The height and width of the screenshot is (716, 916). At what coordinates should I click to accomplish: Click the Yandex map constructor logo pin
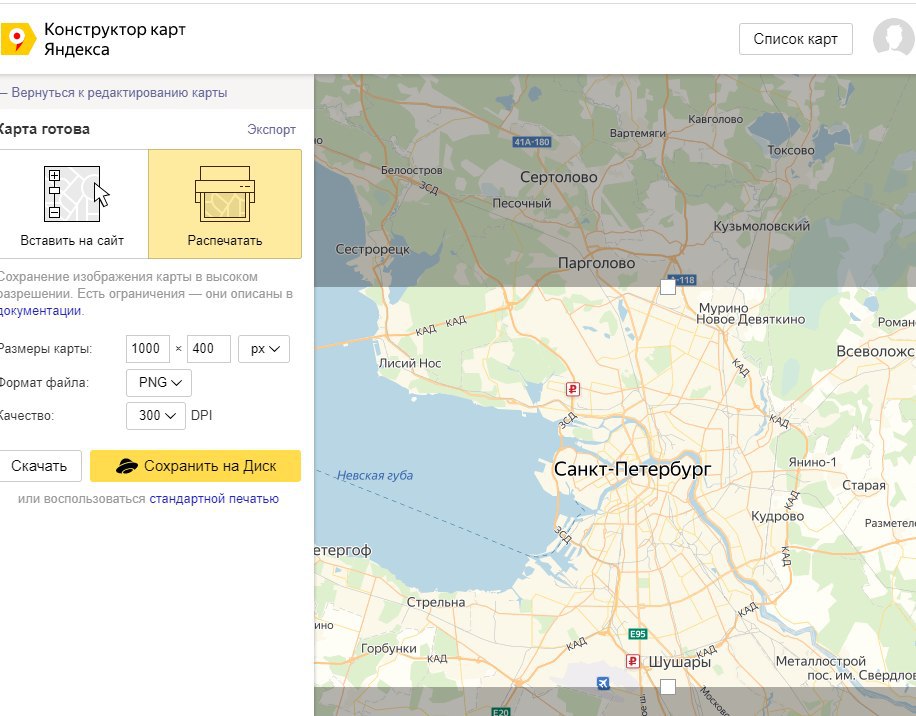pyautogui.click(x=18, y=39)
